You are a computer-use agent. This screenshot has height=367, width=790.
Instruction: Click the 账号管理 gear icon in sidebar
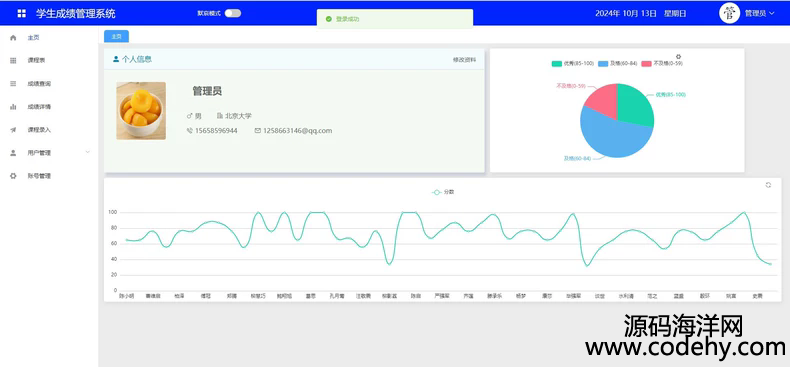[13, 176]
